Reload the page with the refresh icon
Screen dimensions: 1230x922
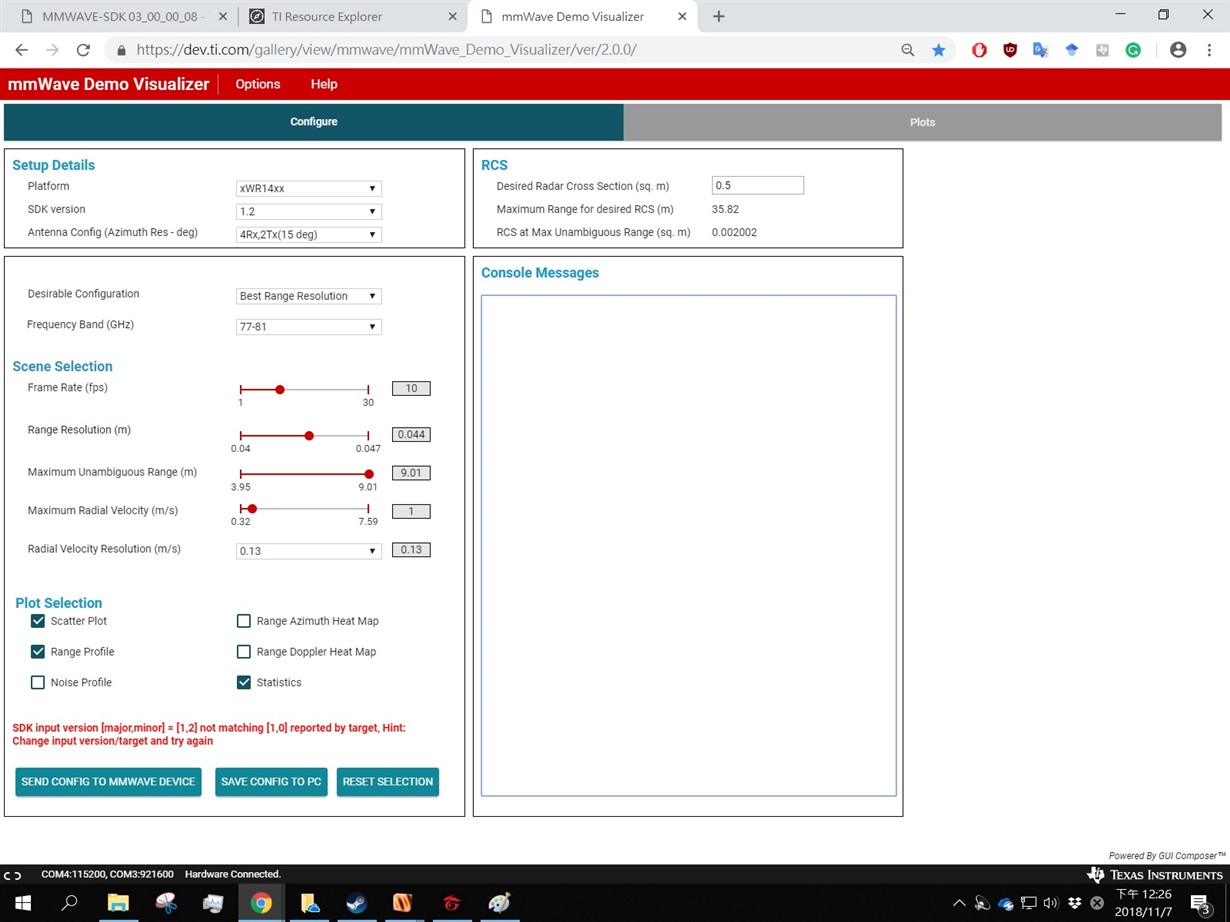pyautogui.click(x=83, y=50)
